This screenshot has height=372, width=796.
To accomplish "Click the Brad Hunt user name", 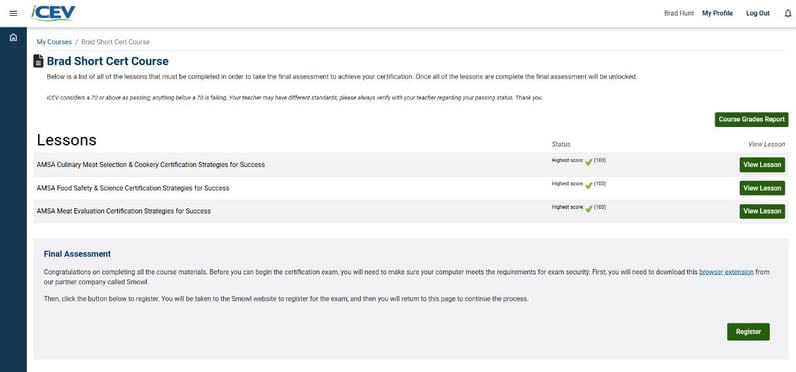I will (679, 14).
